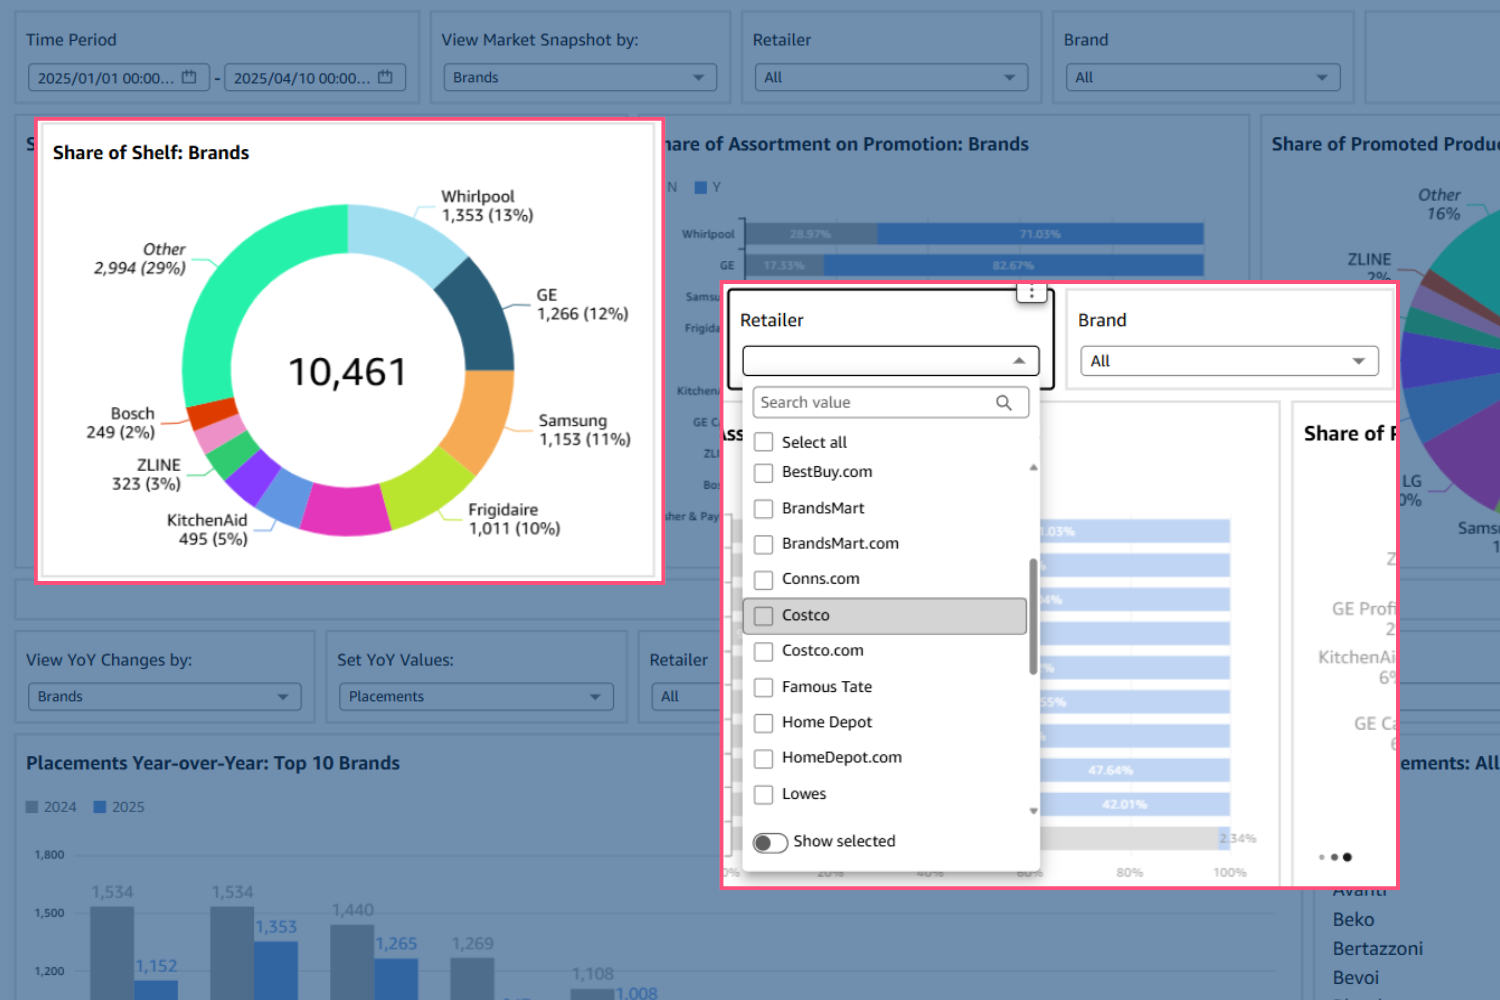Image resolution: width=1500 pixels, height=1000 pixels.
Task: Click the scroll-down arrow in retailer list
Action: pyautogui.click(x=1033, y=811)
